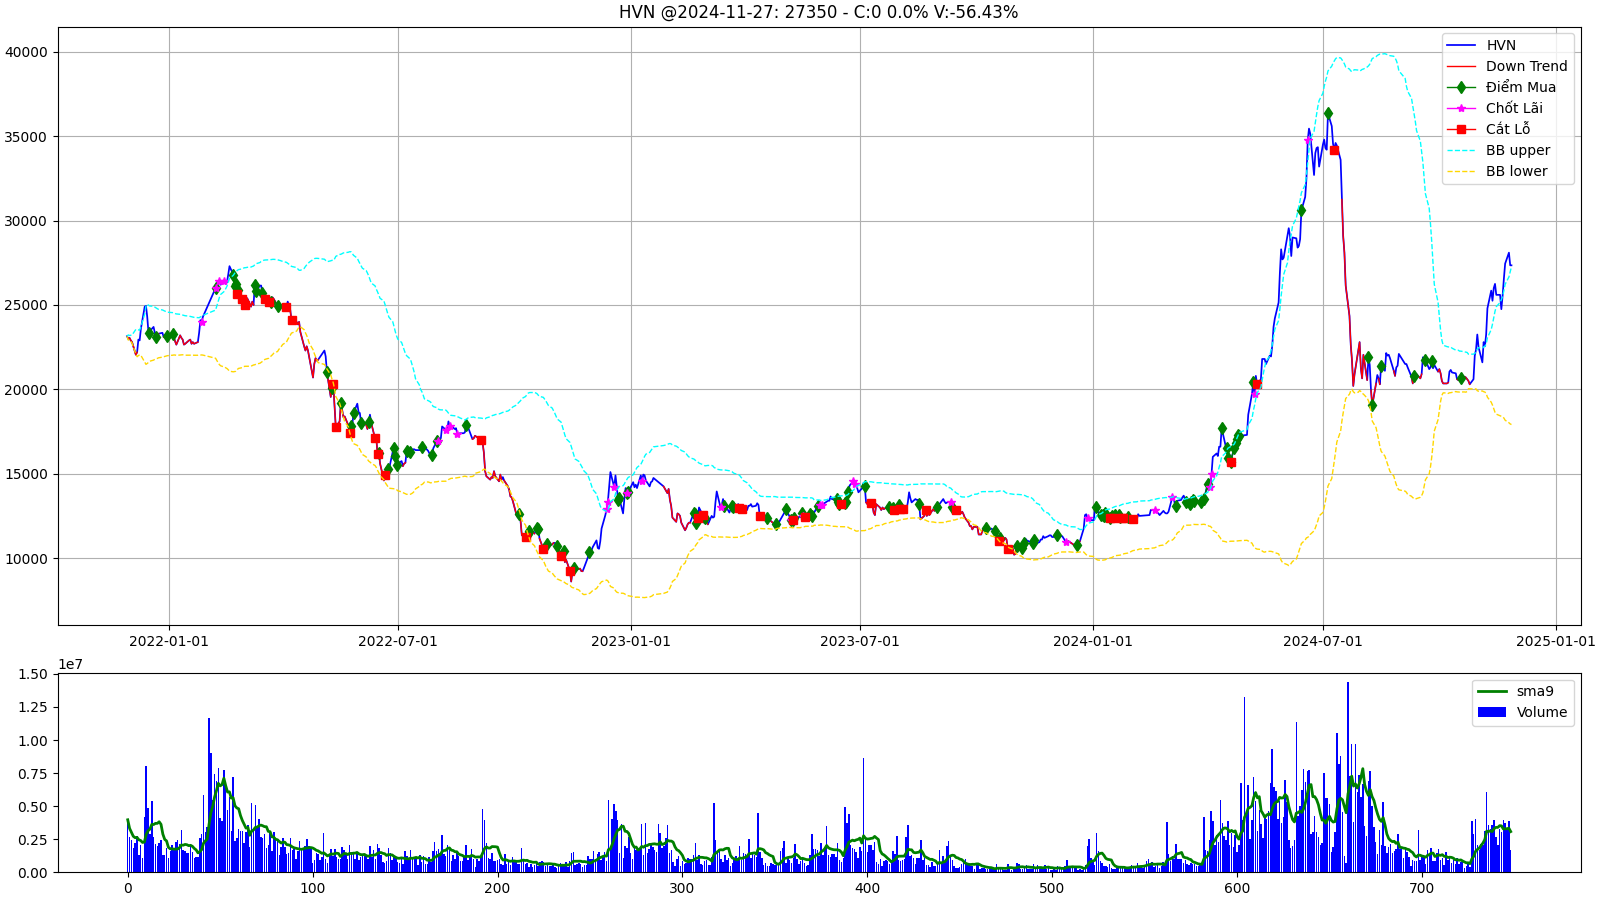Click the 2023-01-01 date label
1600x900 pixels.
631,641
